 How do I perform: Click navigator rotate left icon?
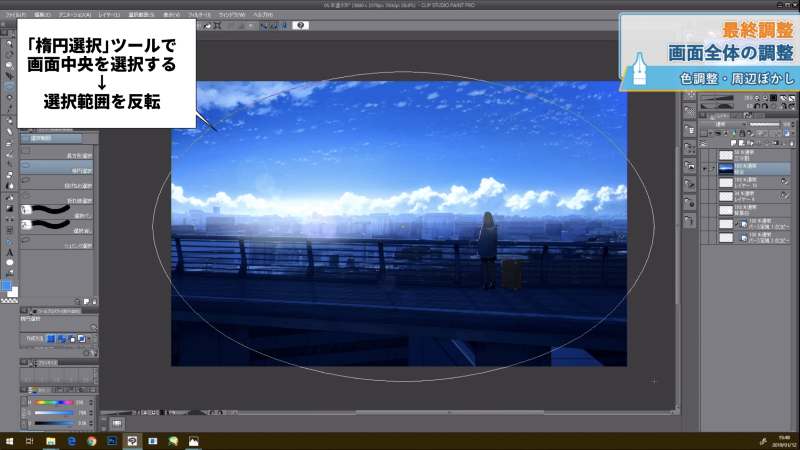pyautogui.click(x=757, y=106)
